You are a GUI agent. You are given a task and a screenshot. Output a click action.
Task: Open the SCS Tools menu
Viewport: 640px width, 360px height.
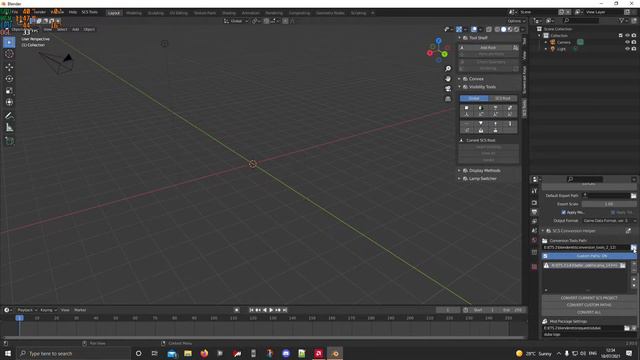coord(89,12)
